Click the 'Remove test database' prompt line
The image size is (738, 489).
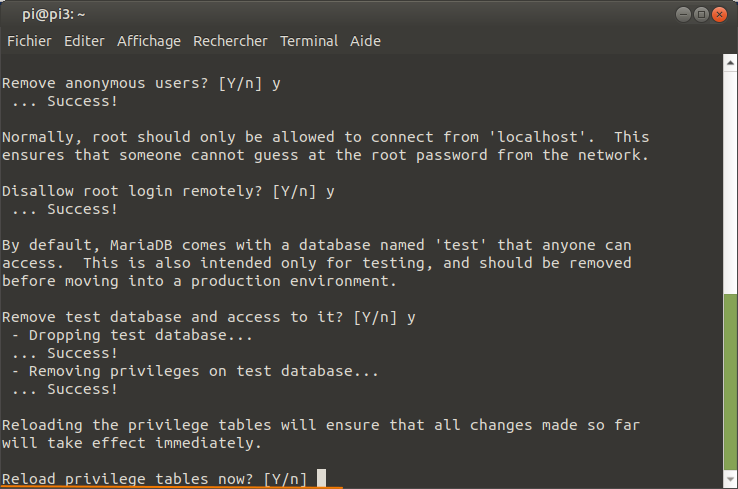click(209, 317)
